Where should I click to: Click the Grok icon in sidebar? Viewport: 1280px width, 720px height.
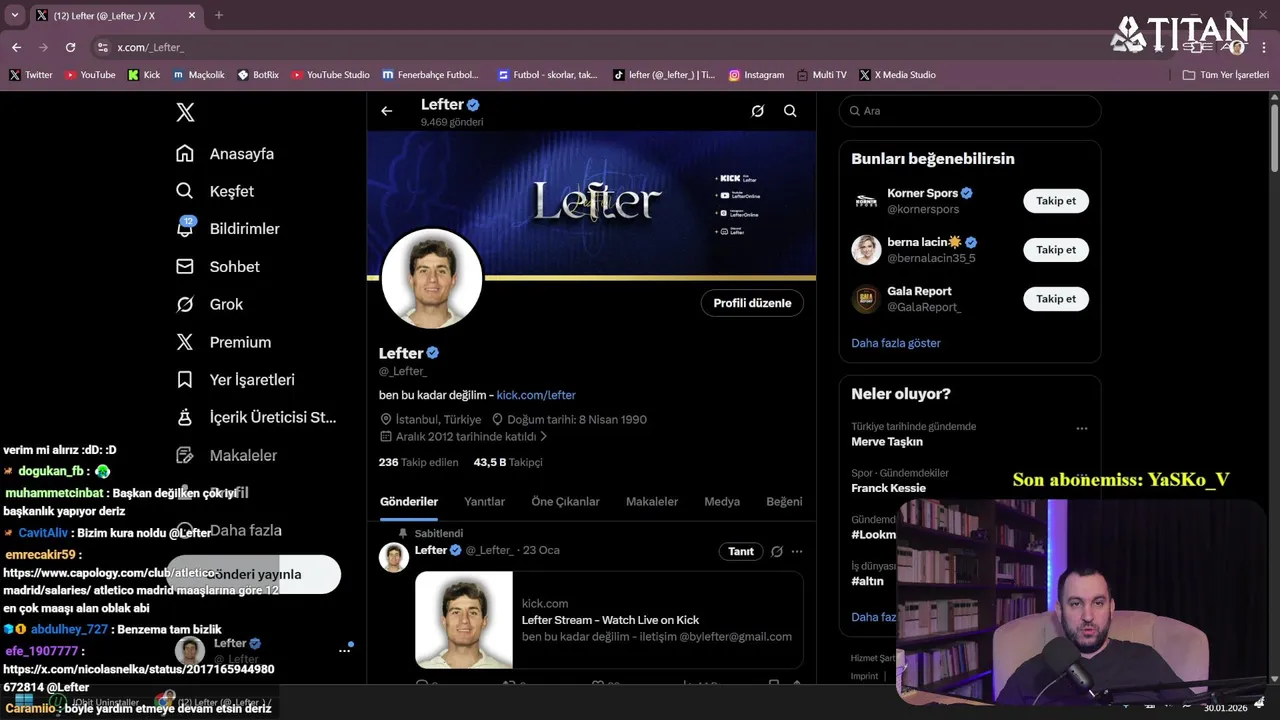(185, 304)
